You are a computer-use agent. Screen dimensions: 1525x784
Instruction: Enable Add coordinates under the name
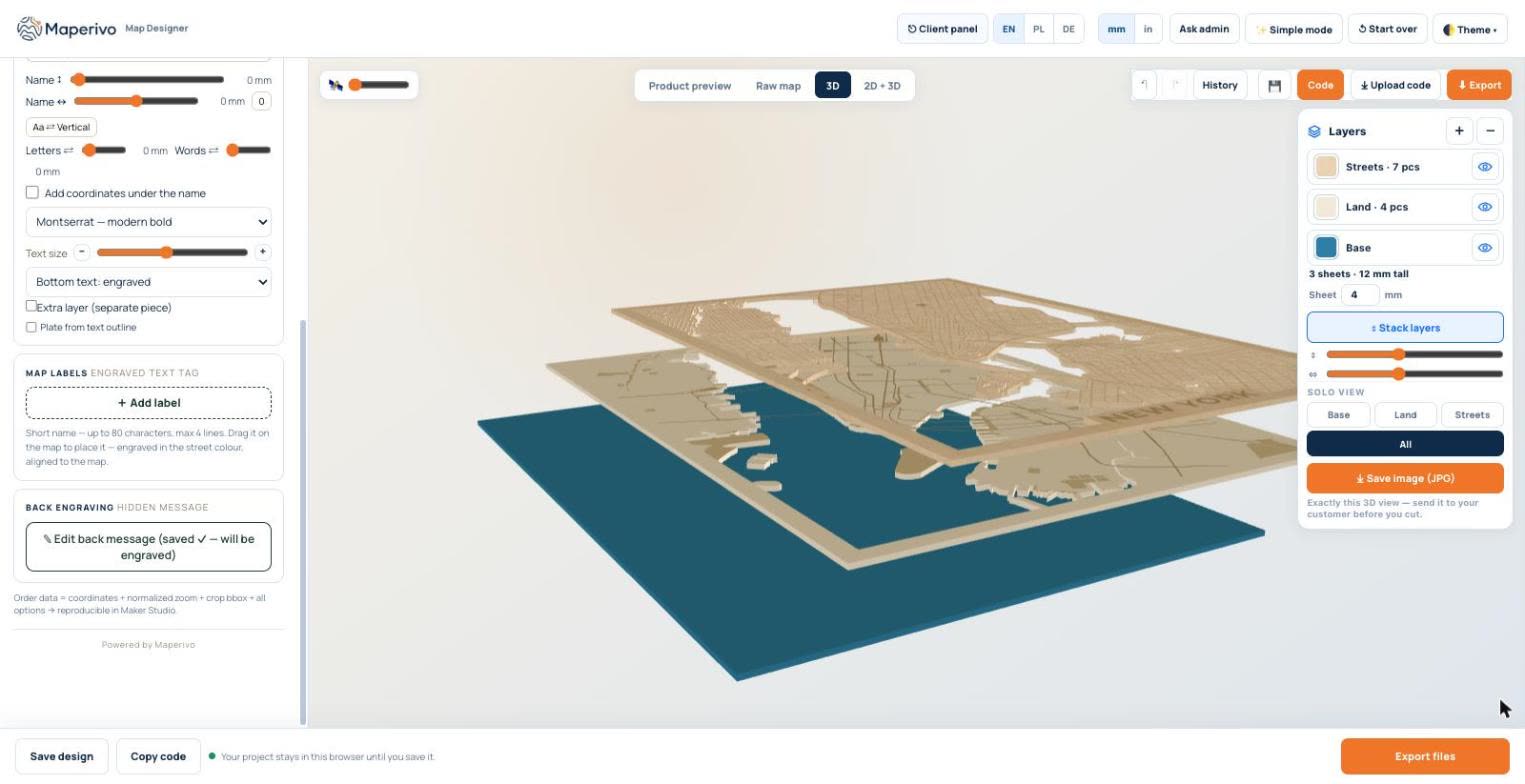tap(32, 192)
